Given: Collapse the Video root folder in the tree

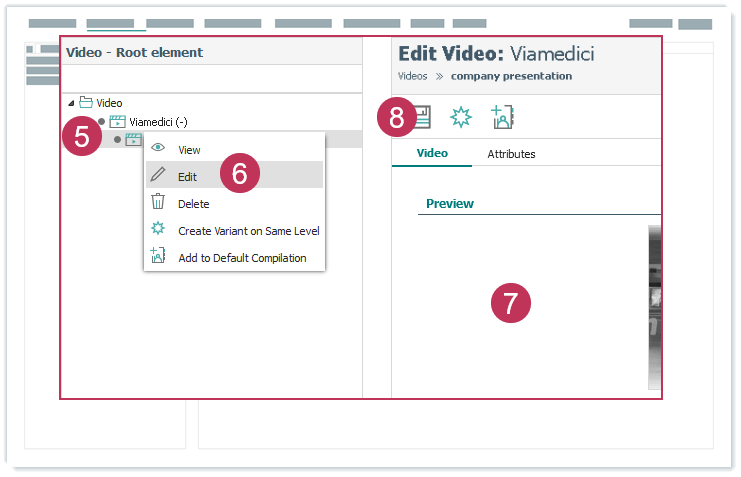Looking at the screenshot, I should click(x=71, y=103).
